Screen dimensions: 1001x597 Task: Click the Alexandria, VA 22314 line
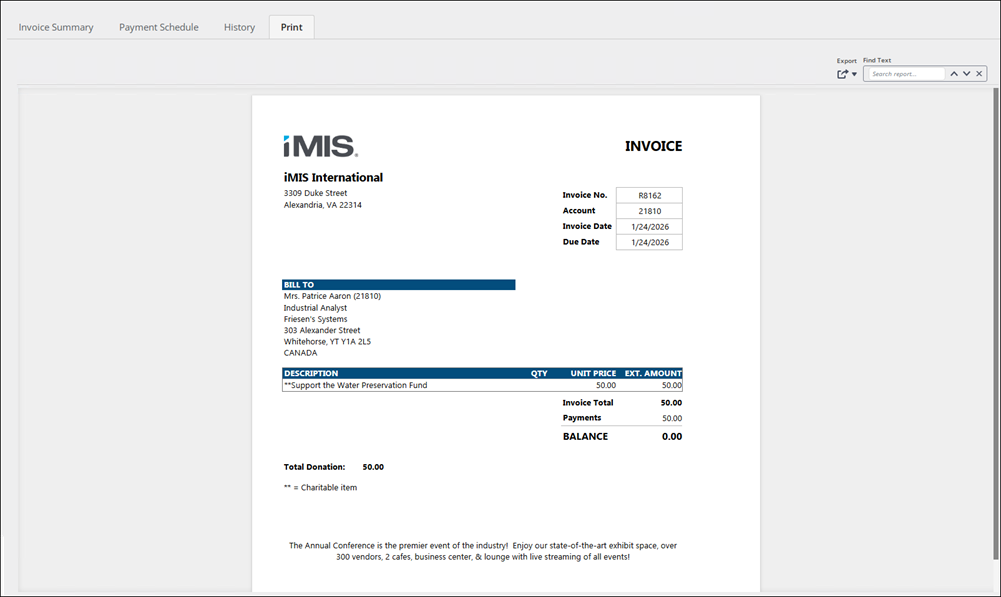point(322,205)
